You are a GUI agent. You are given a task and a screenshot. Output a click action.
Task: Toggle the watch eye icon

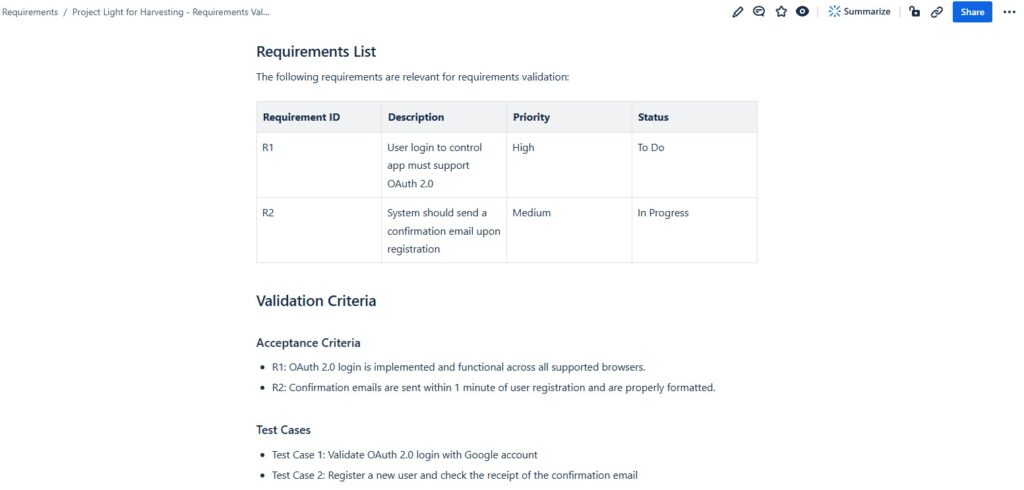pos(802,12)
